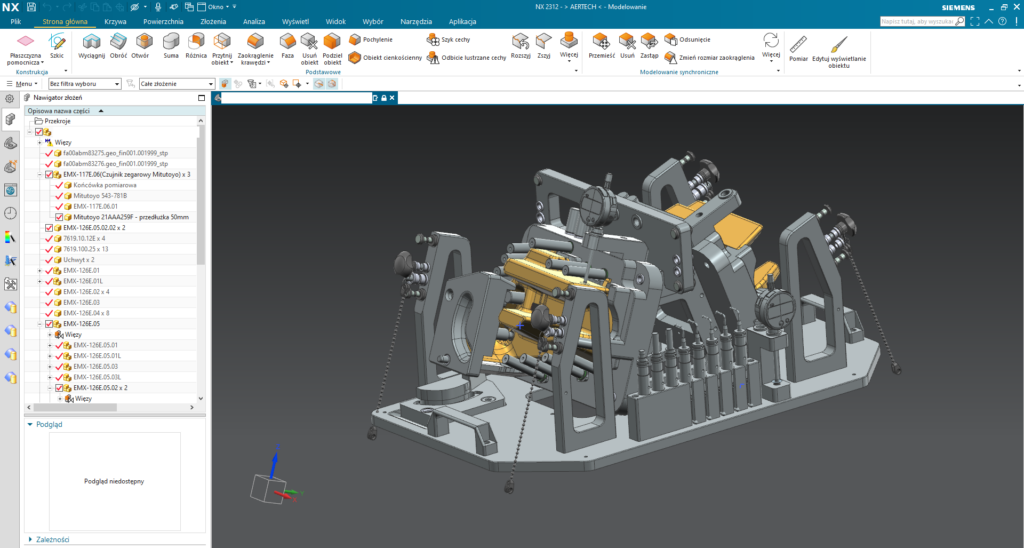Switch to the Narzędzia ribbon tab
Image resolution: width=1024 pixels, height=548 pixels.
click(x=416, y=22)
